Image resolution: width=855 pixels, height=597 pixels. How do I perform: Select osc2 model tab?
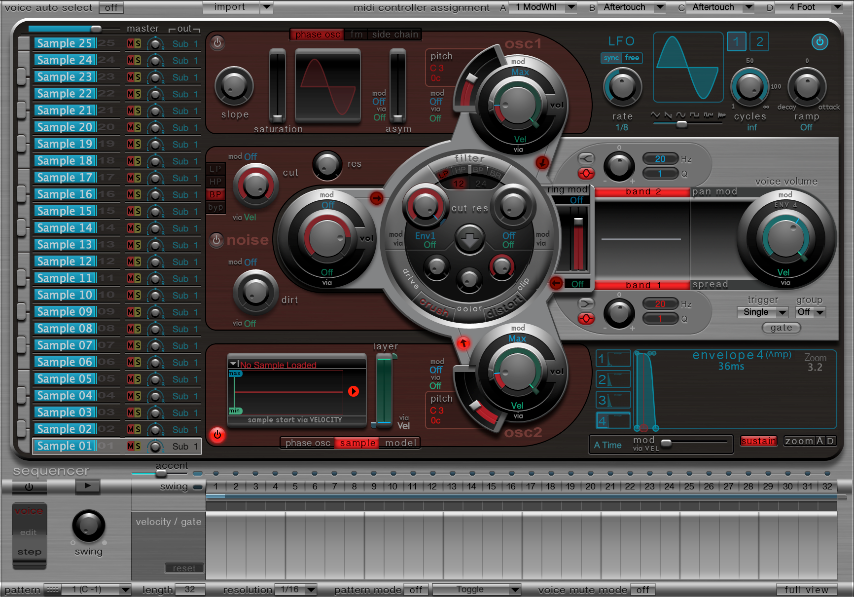[x=401, y=443]
